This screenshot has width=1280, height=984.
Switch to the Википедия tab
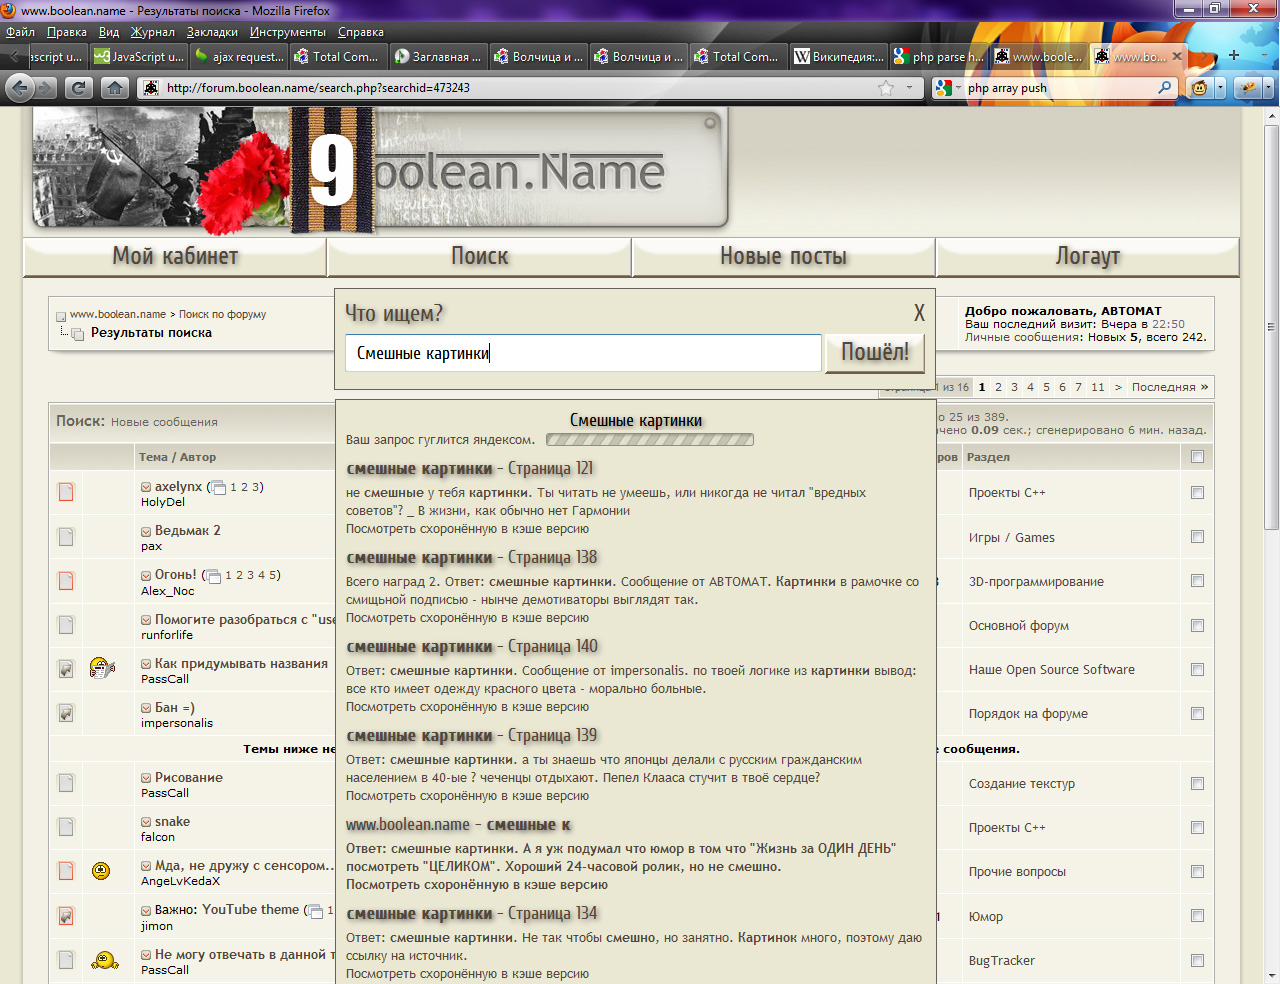pyautogui.click(x=838, y=57)
